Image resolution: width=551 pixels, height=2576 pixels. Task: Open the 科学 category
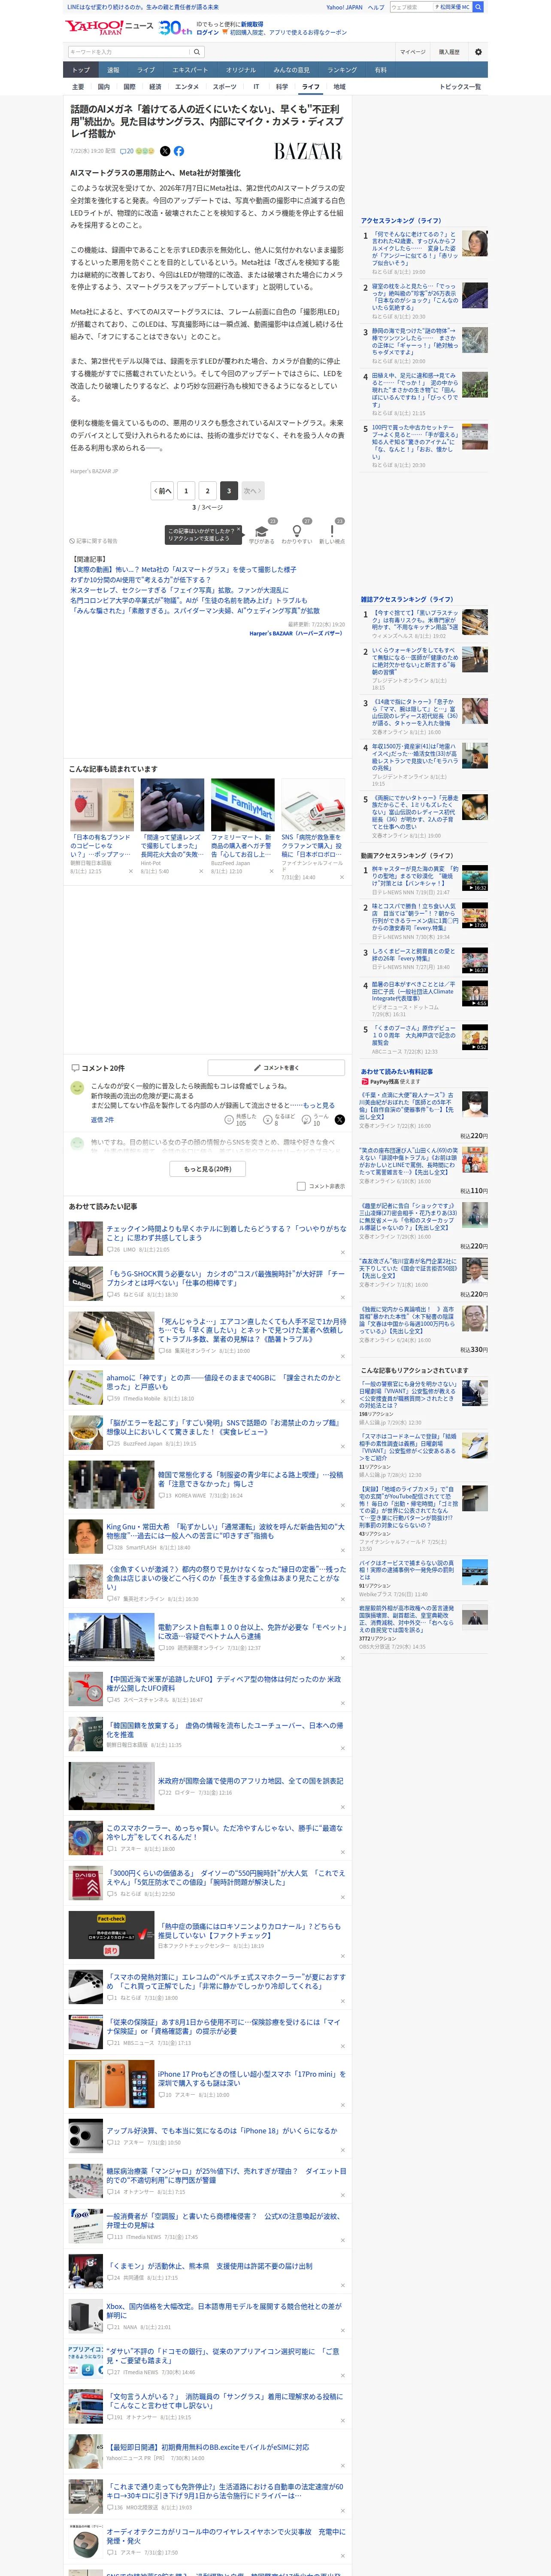click(282, 87)
